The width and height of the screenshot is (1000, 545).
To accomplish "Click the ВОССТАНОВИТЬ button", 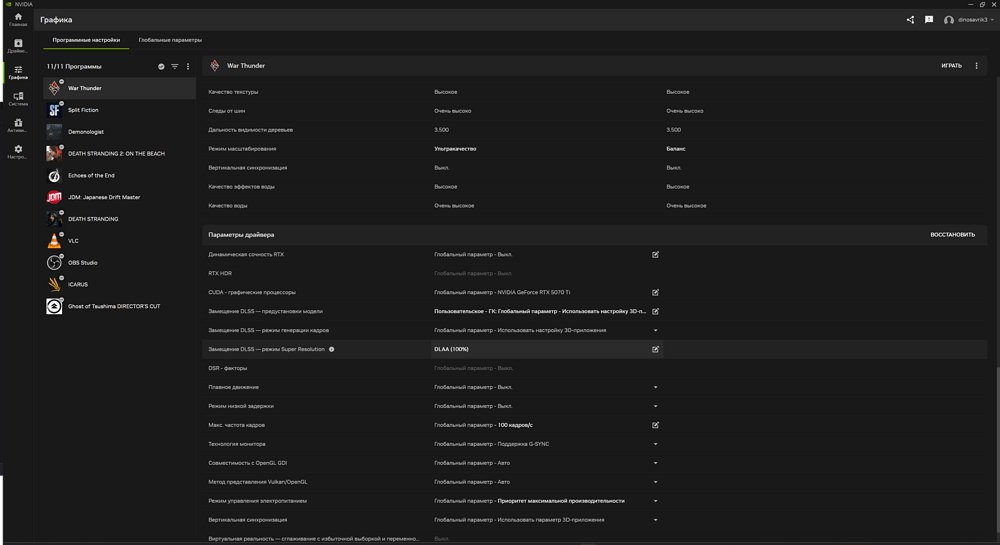I will pyautogui.click(x=952, y=235).
